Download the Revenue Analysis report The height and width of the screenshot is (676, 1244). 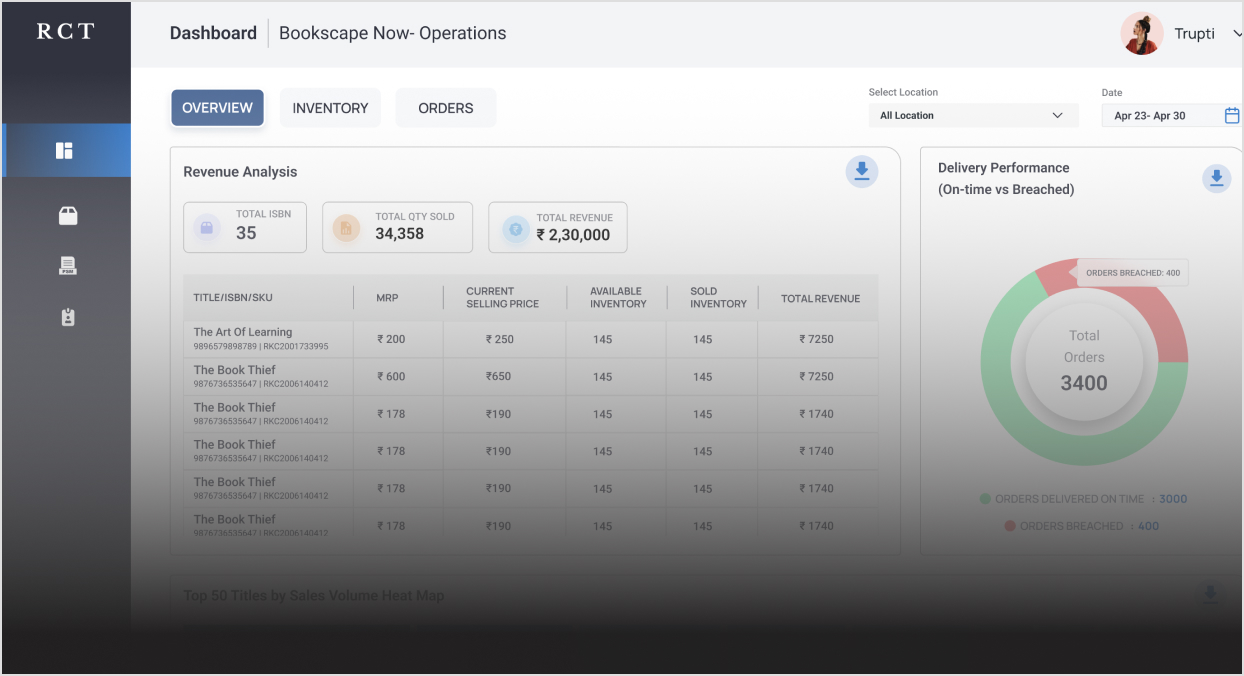(x=861, y=172)
